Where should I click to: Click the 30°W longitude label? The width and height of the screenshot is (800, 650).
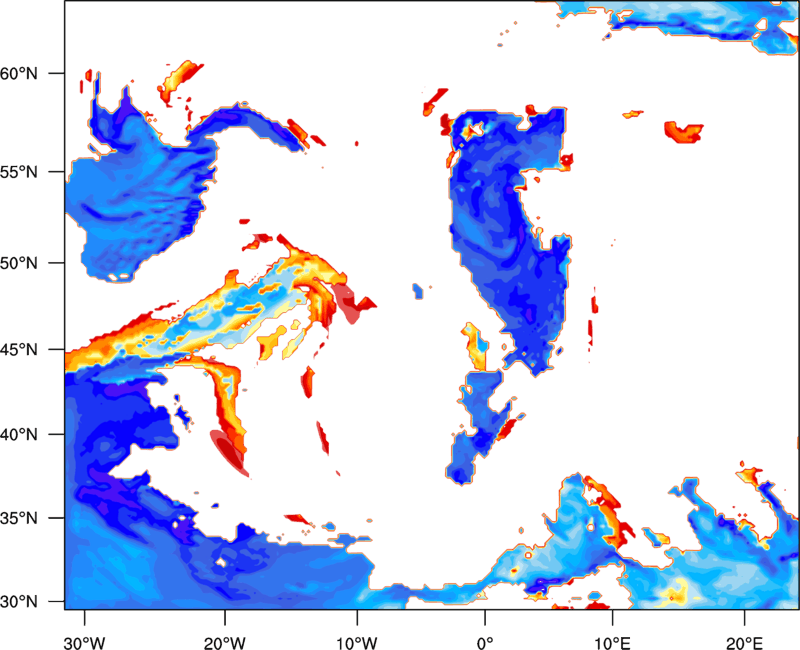click(85, 643)
